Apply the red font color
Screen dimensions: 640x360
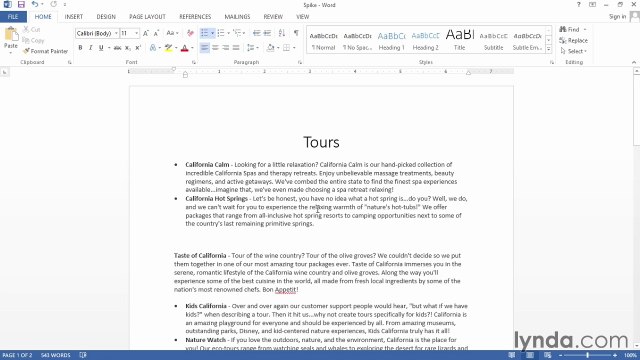point(184,48)
